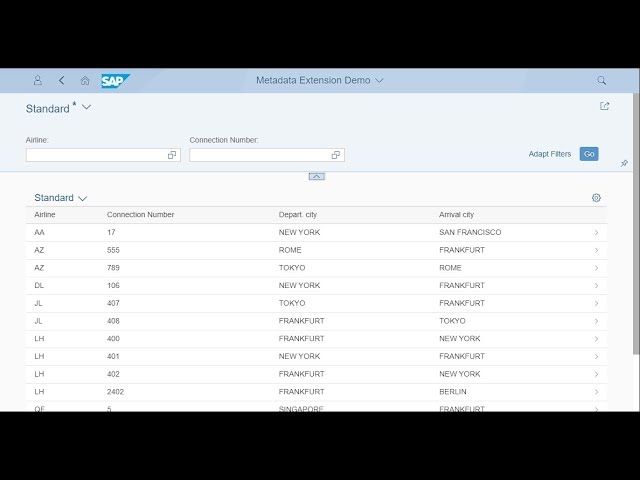
Task: Select connection number 17 cell
Action: [111, 232]
